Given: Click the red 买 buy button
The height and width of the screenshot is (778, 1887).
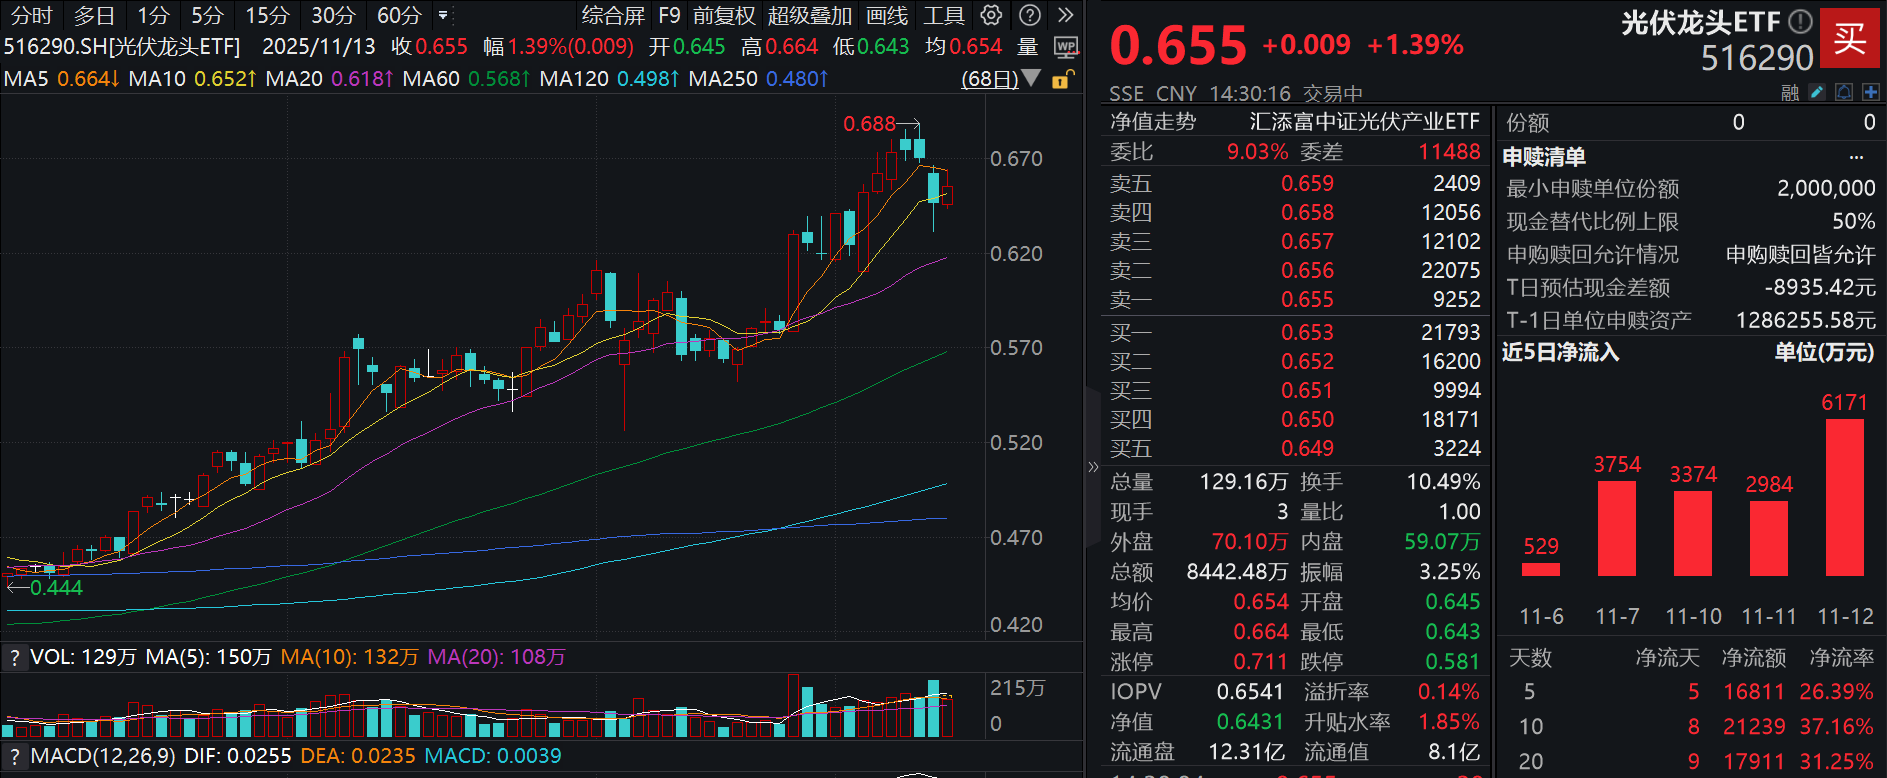Looking at the screenshot, I should (1849, 38).
